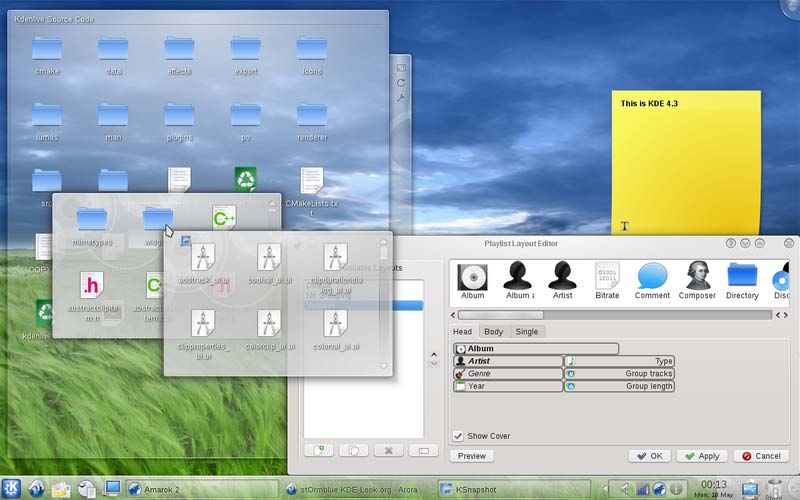Image resolution: width=800 pixels, height=500 pixels.
Task: Click the rename layout icon button
Action: [423, 451]
